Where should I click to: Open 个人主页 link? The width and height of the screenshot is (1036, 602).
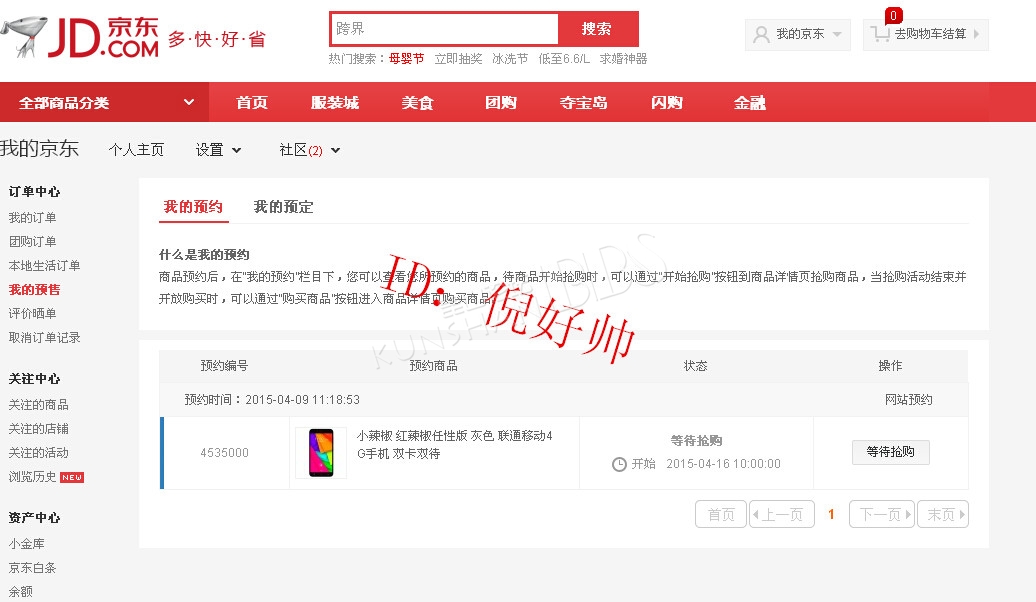click(136, 150)
